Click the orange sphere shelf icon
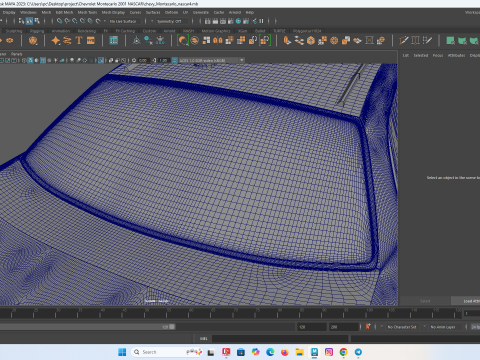 pyautogui.click(x=195, y=41)
